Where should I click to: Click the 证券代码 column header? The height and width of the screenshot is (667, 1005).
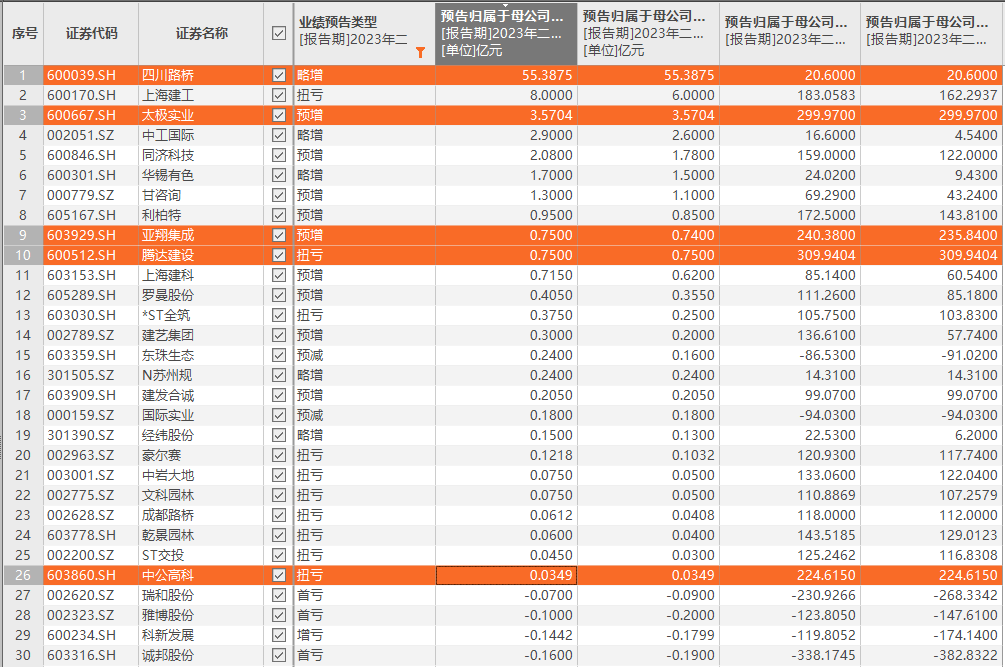(91, 33)
